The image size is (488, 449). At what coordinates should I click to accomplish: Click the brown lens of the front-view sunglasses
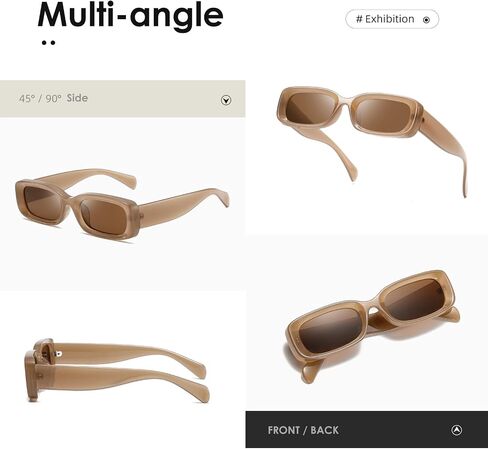pos(331,330)
